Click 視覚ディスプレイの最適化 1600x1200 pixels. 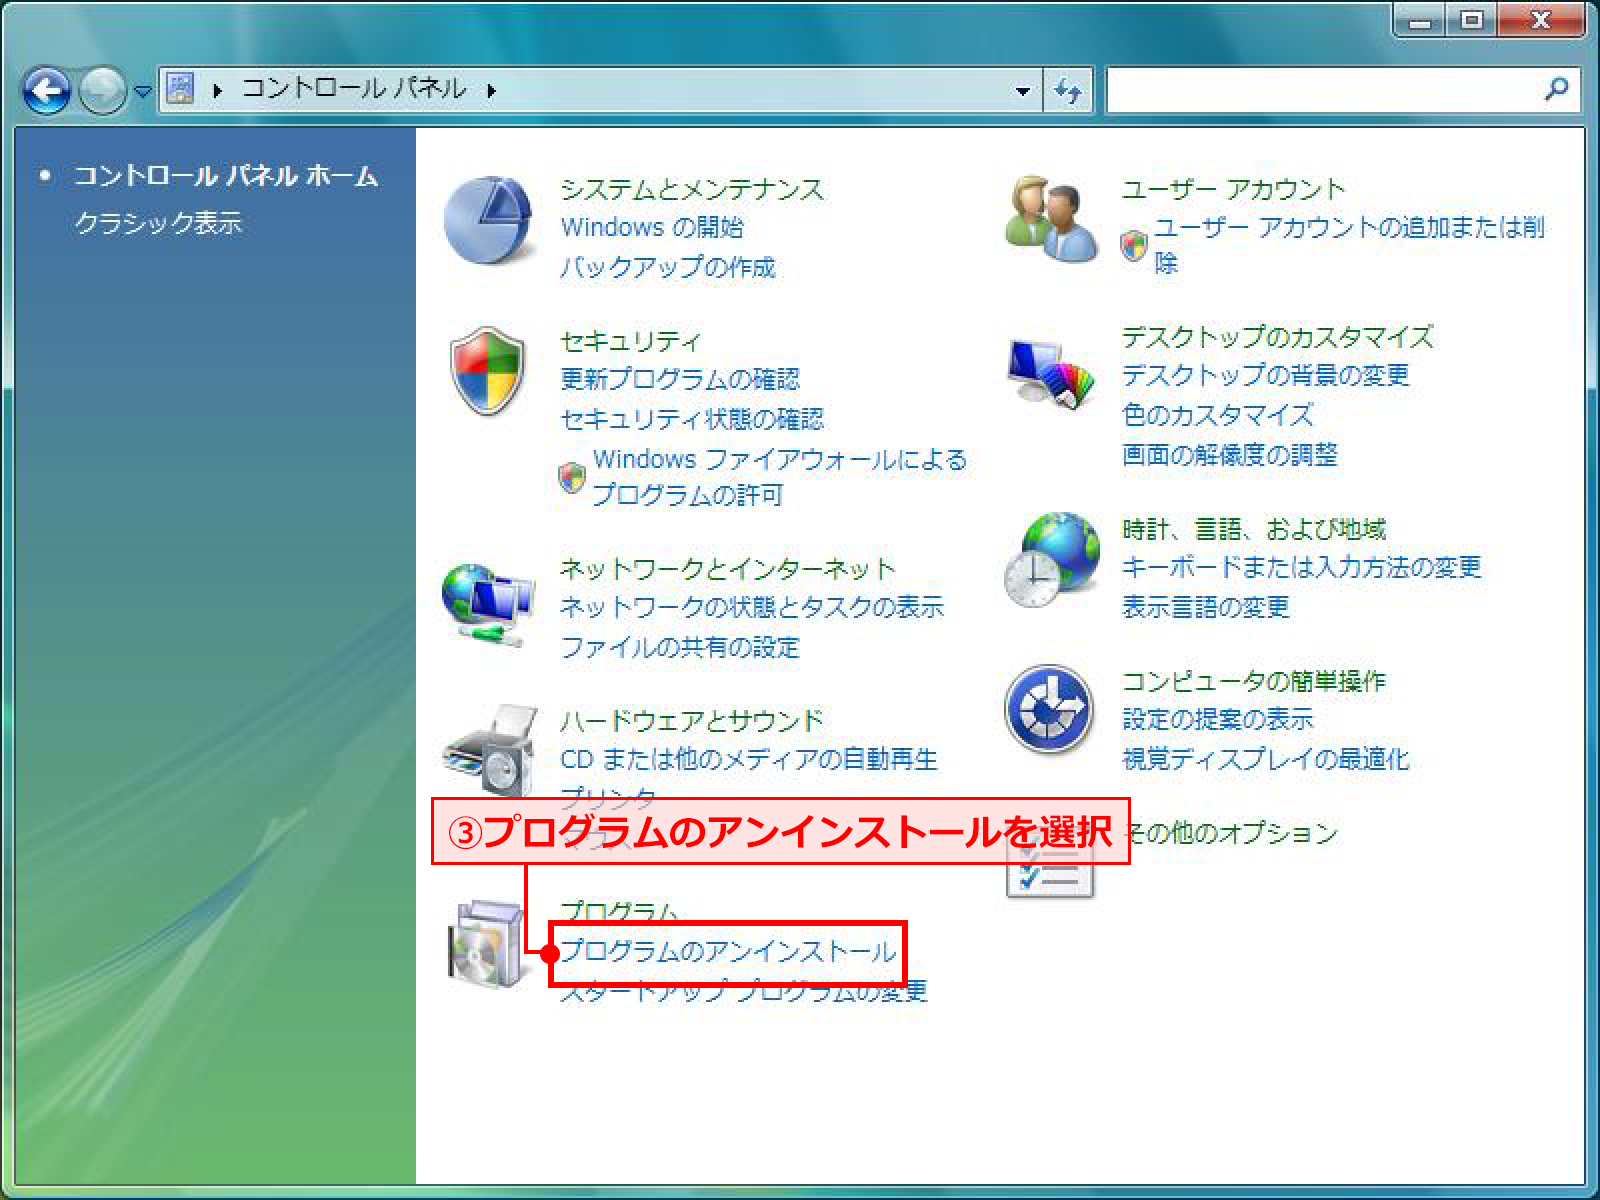point(1265,759)
